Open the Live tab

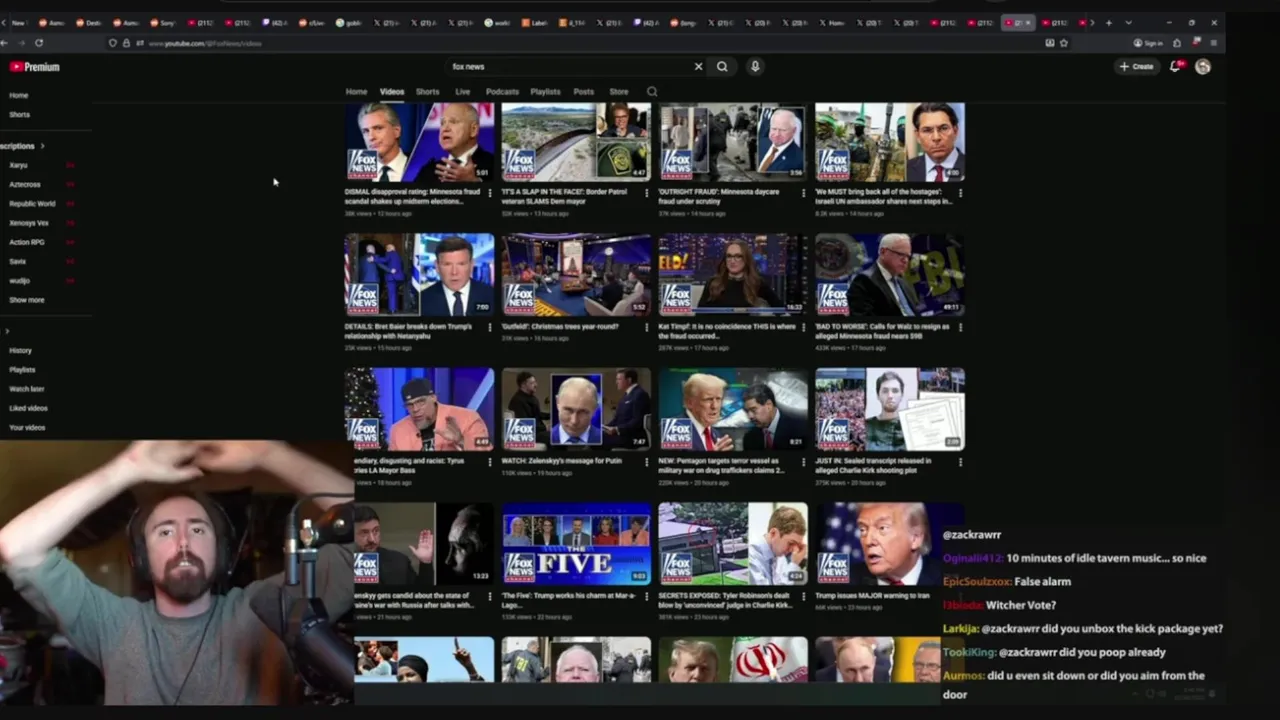click(x=463, y=92)
